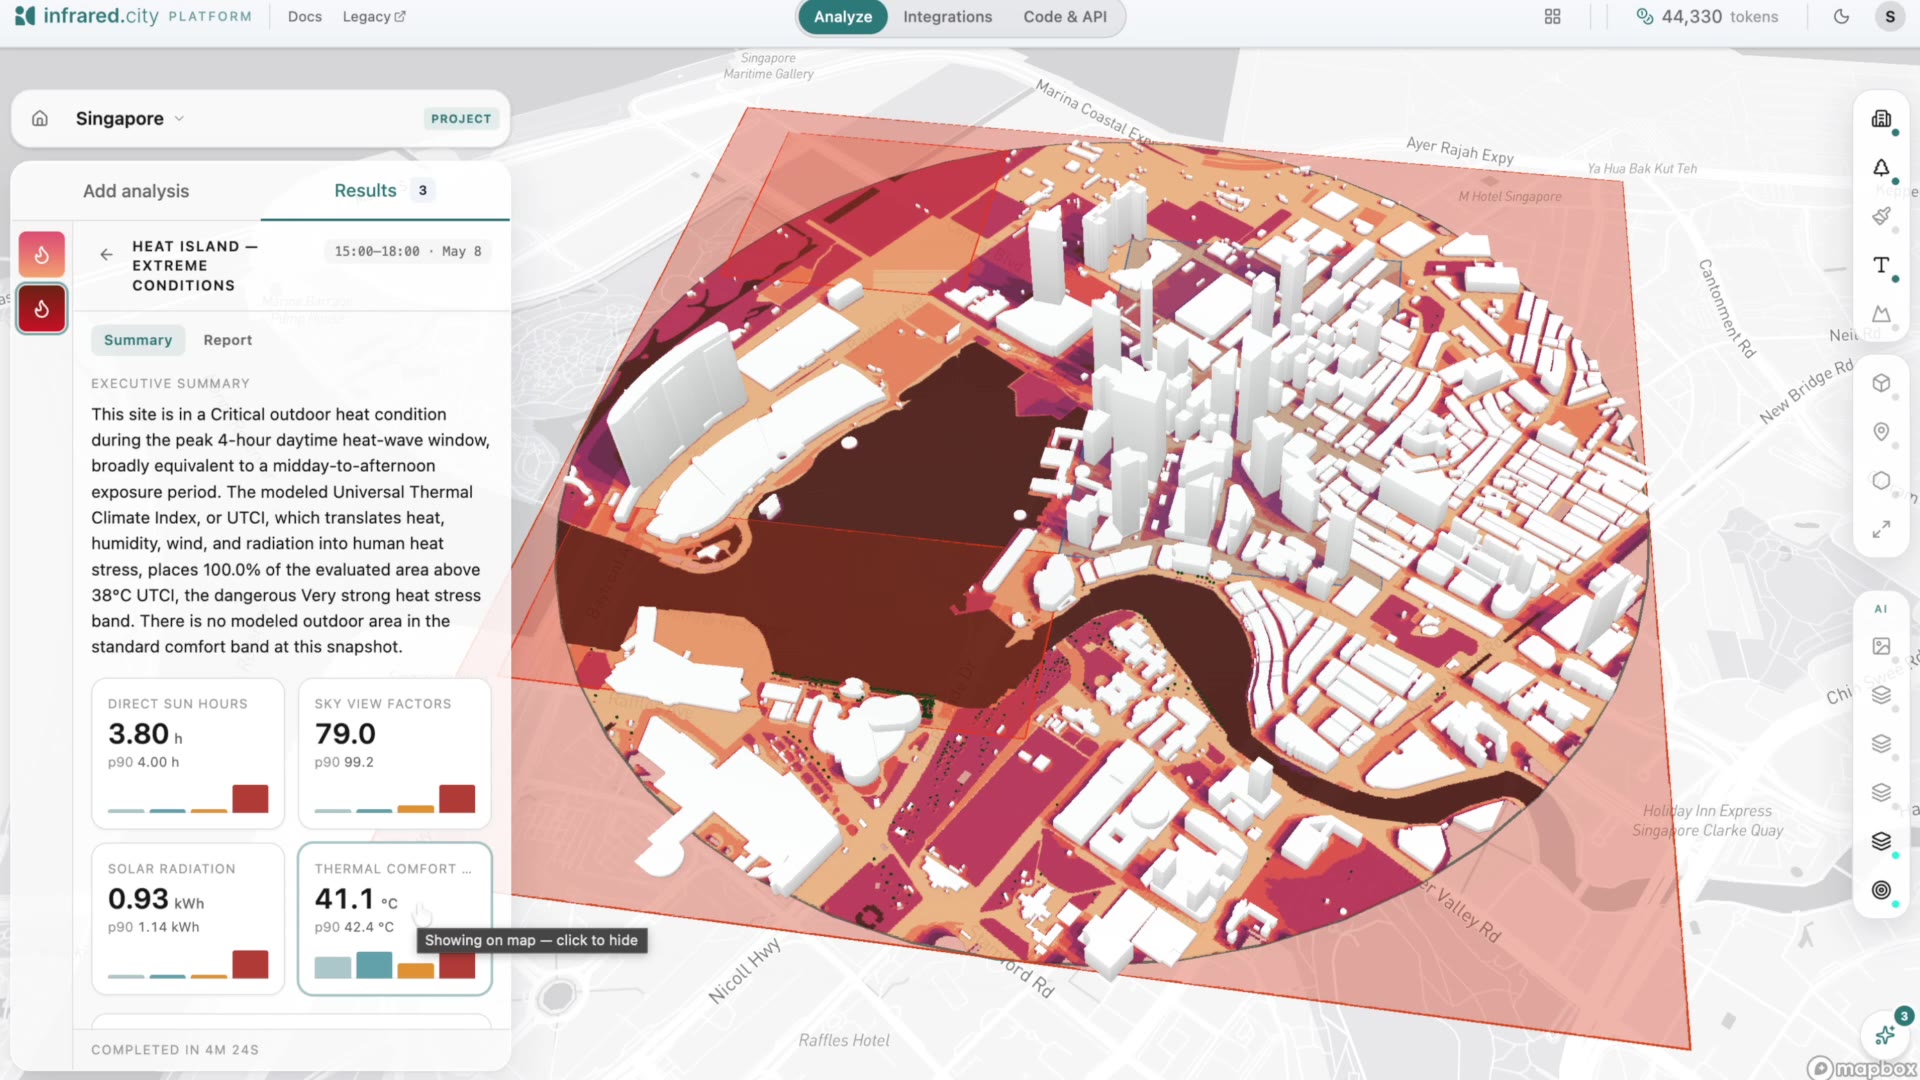The width and height of the screenshot is (1920, 1080).
Task: Hide the Thermal Comfort layer card
Action: (395, 919)
